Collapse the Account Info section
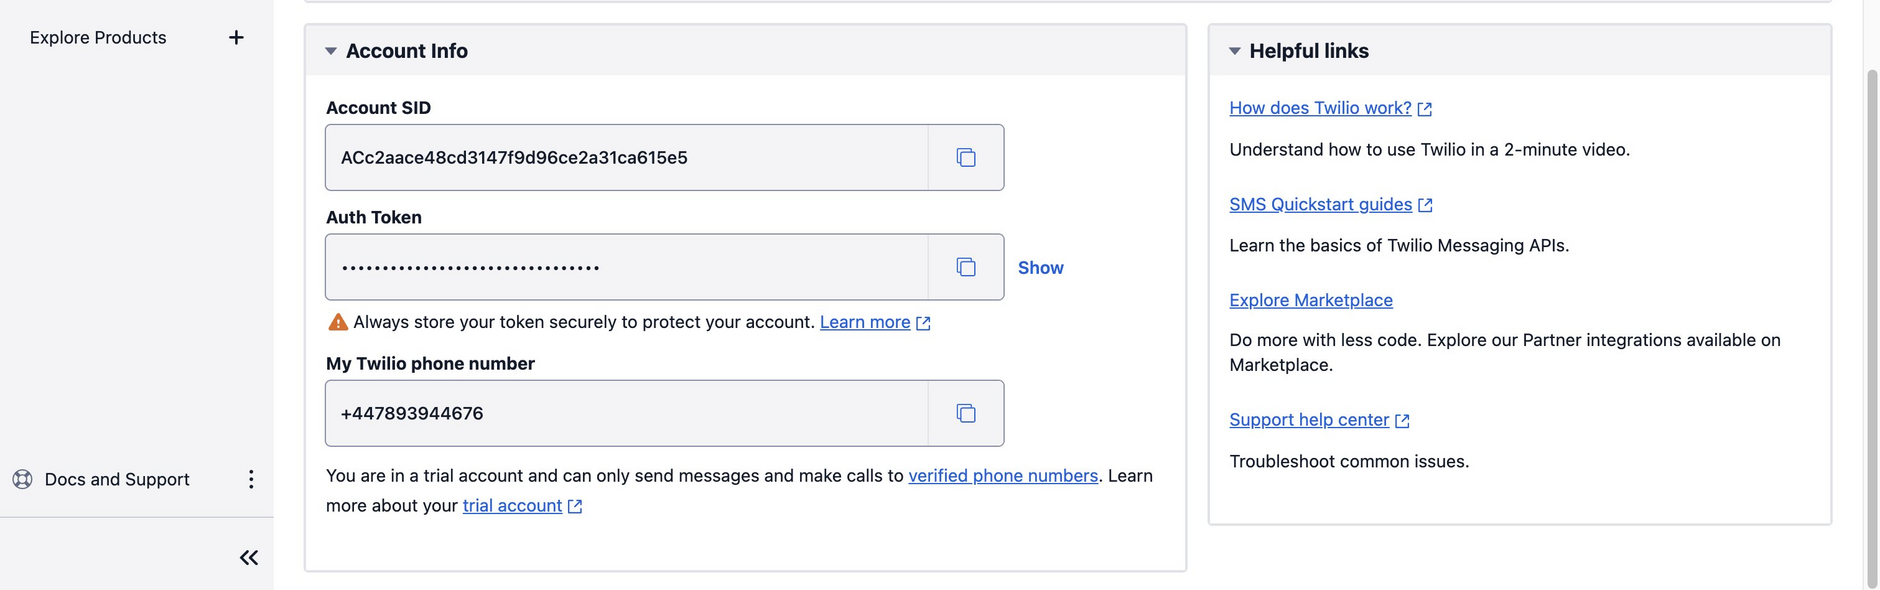Image resolution: width=1880 pixels, height=590 pixels. [331, 51]
